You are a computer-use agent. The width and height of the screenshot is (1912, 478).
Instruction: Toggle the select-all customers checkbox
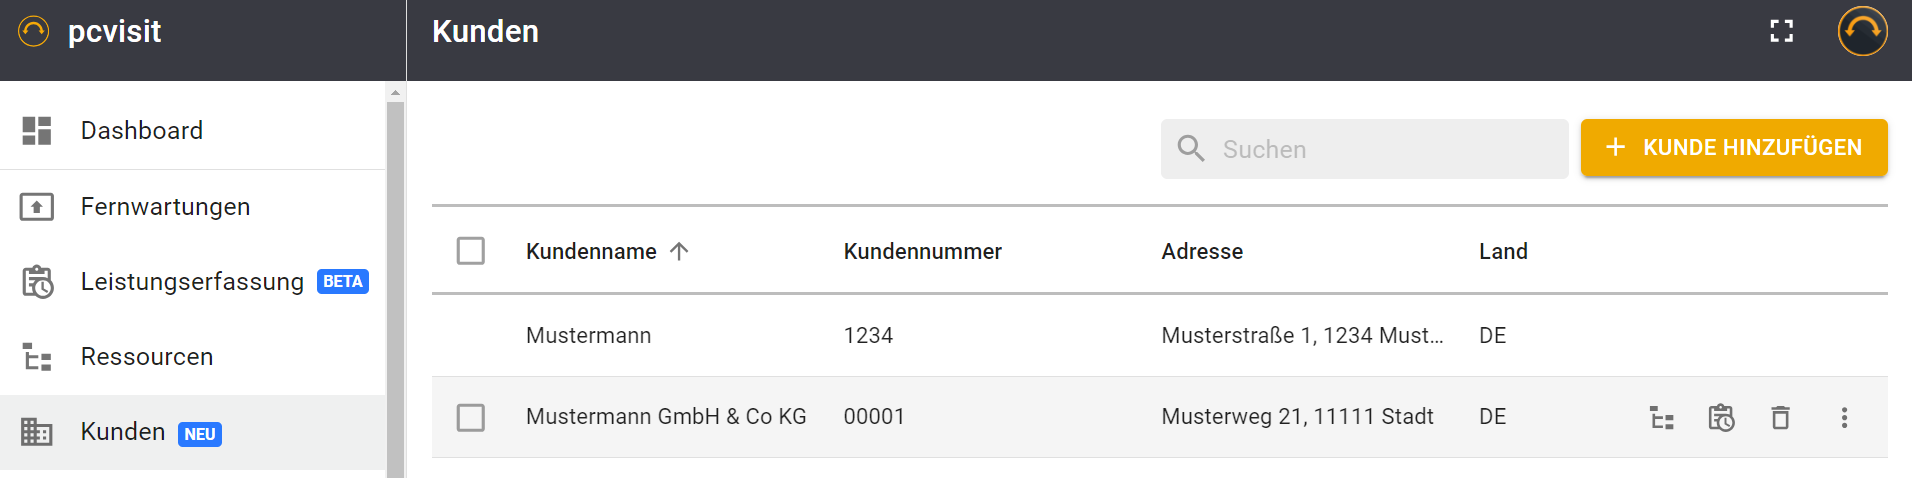point(471,251)
